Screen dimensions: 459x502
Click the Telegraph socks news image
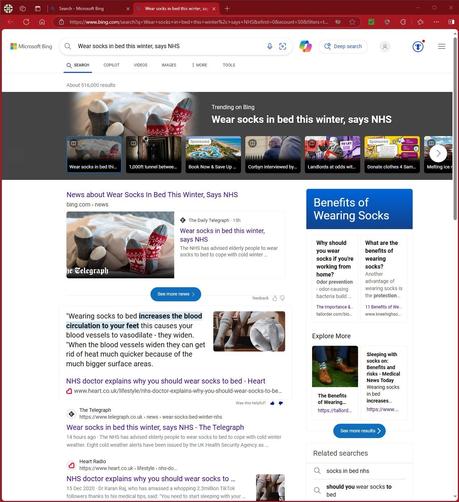click(x=120, y=245)
